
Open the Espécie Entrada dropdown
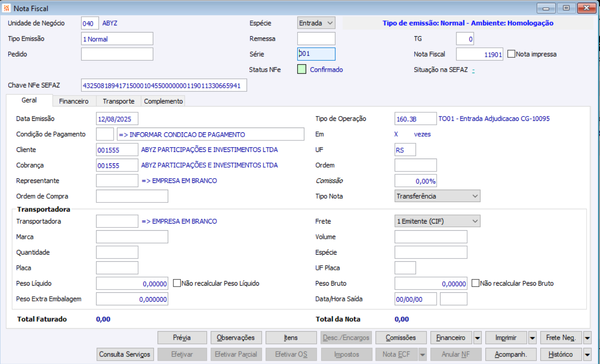pyautogui.click(x=316, y=23)
